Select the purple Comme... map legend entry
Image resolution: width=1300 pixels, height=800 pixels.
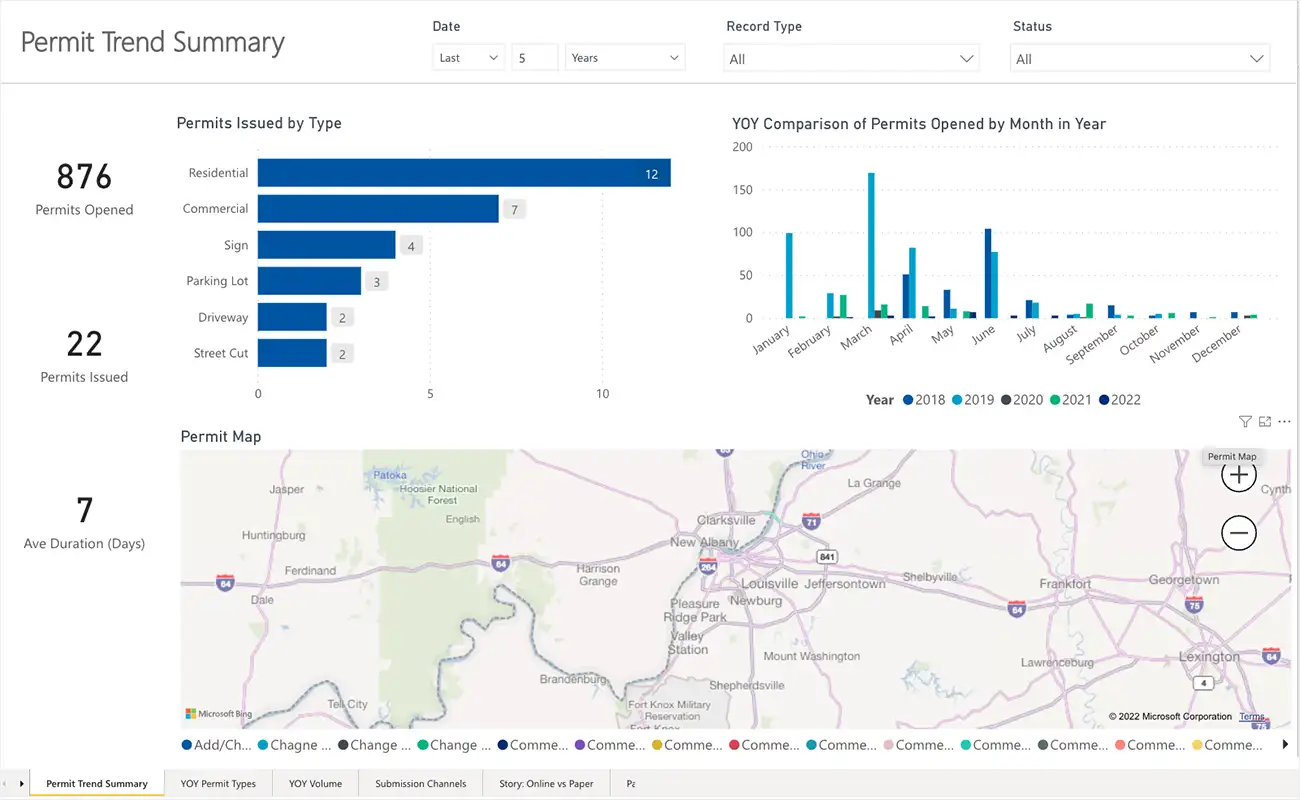pos(609,745)
